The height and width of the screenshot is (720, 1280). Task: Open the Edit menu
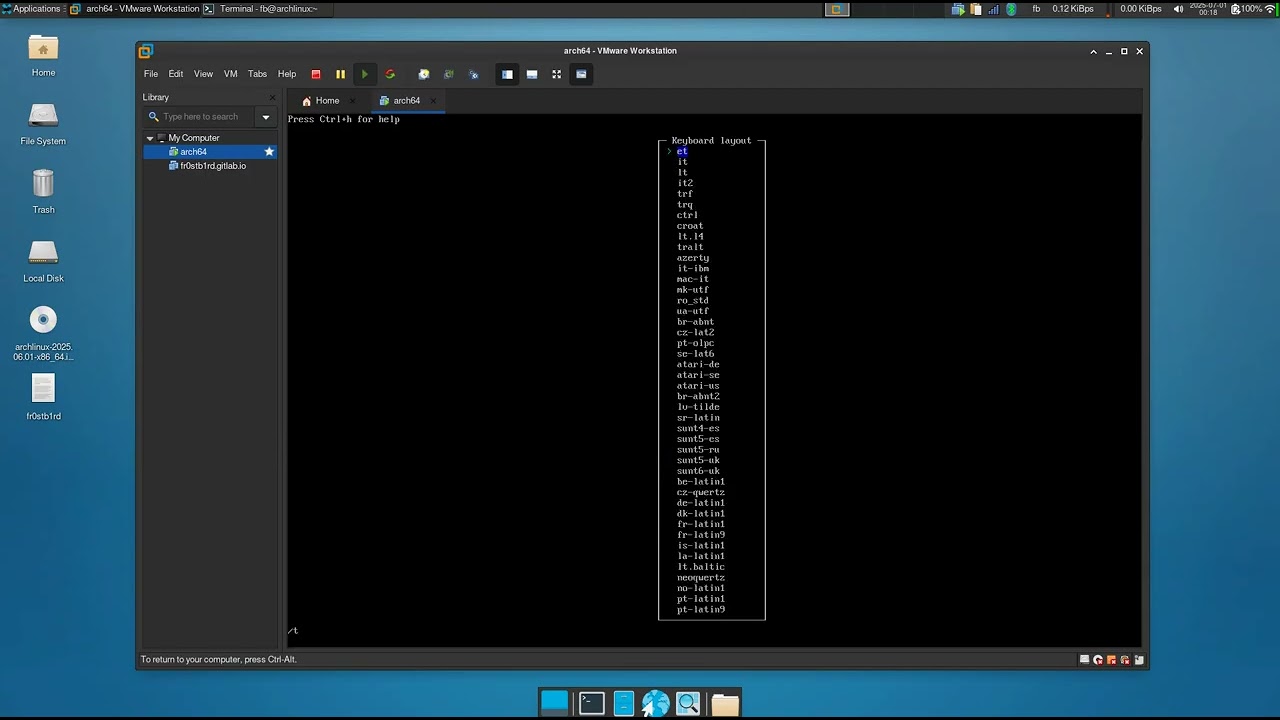coord(176,74)
